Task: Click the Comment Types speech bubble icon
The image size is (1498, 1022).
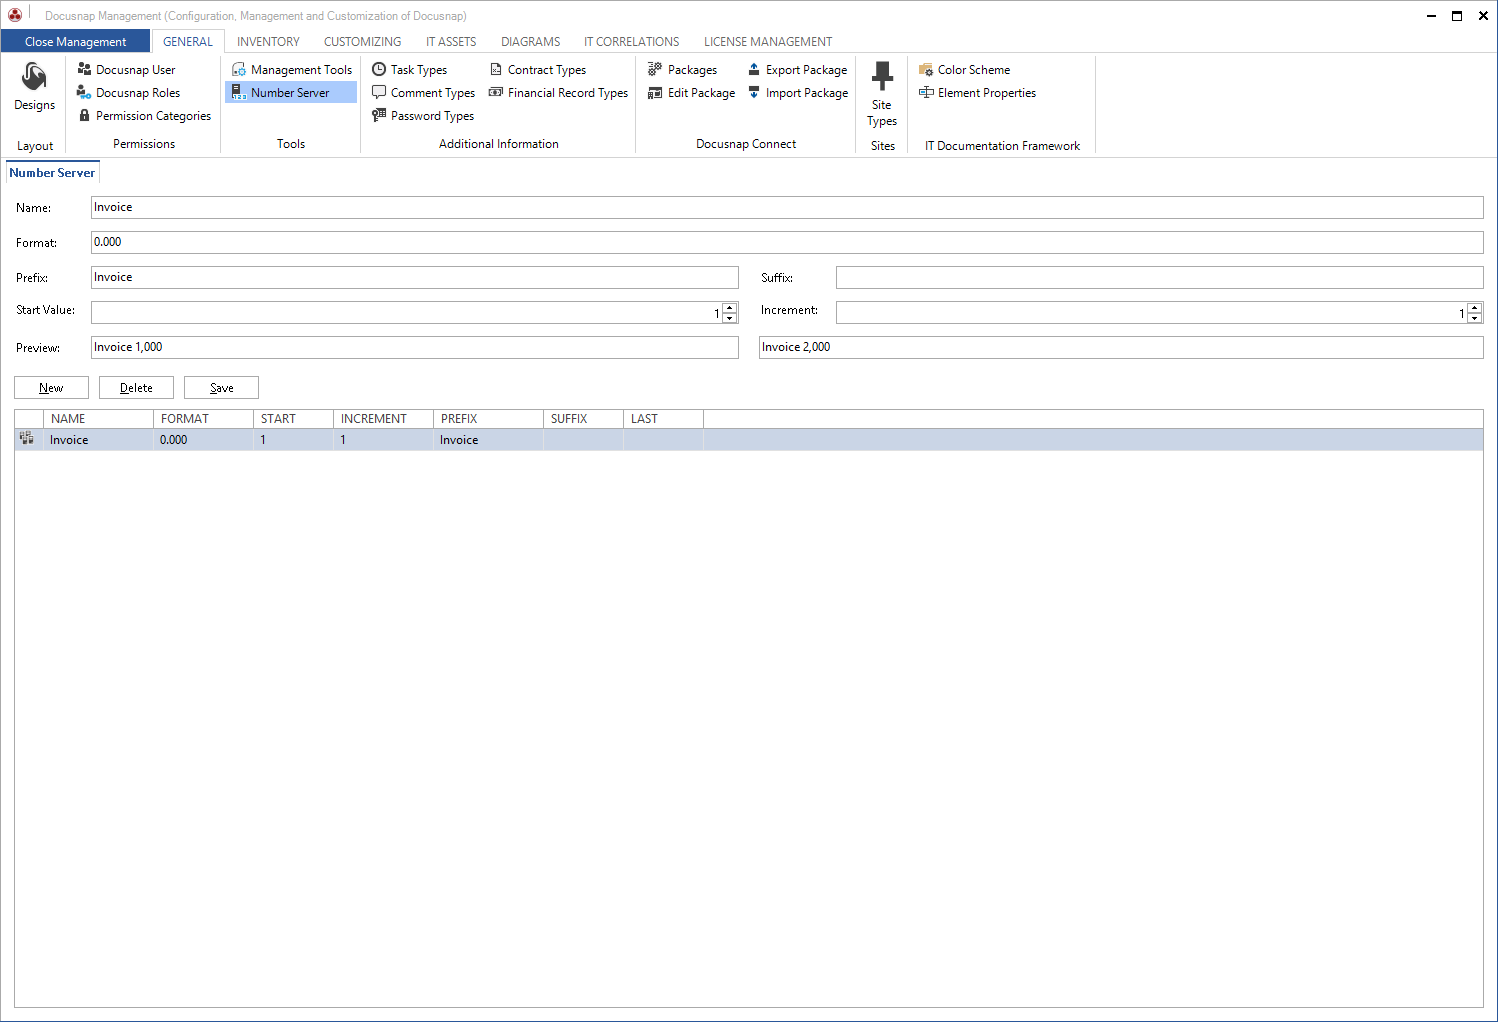Action: tap(379, 92)
